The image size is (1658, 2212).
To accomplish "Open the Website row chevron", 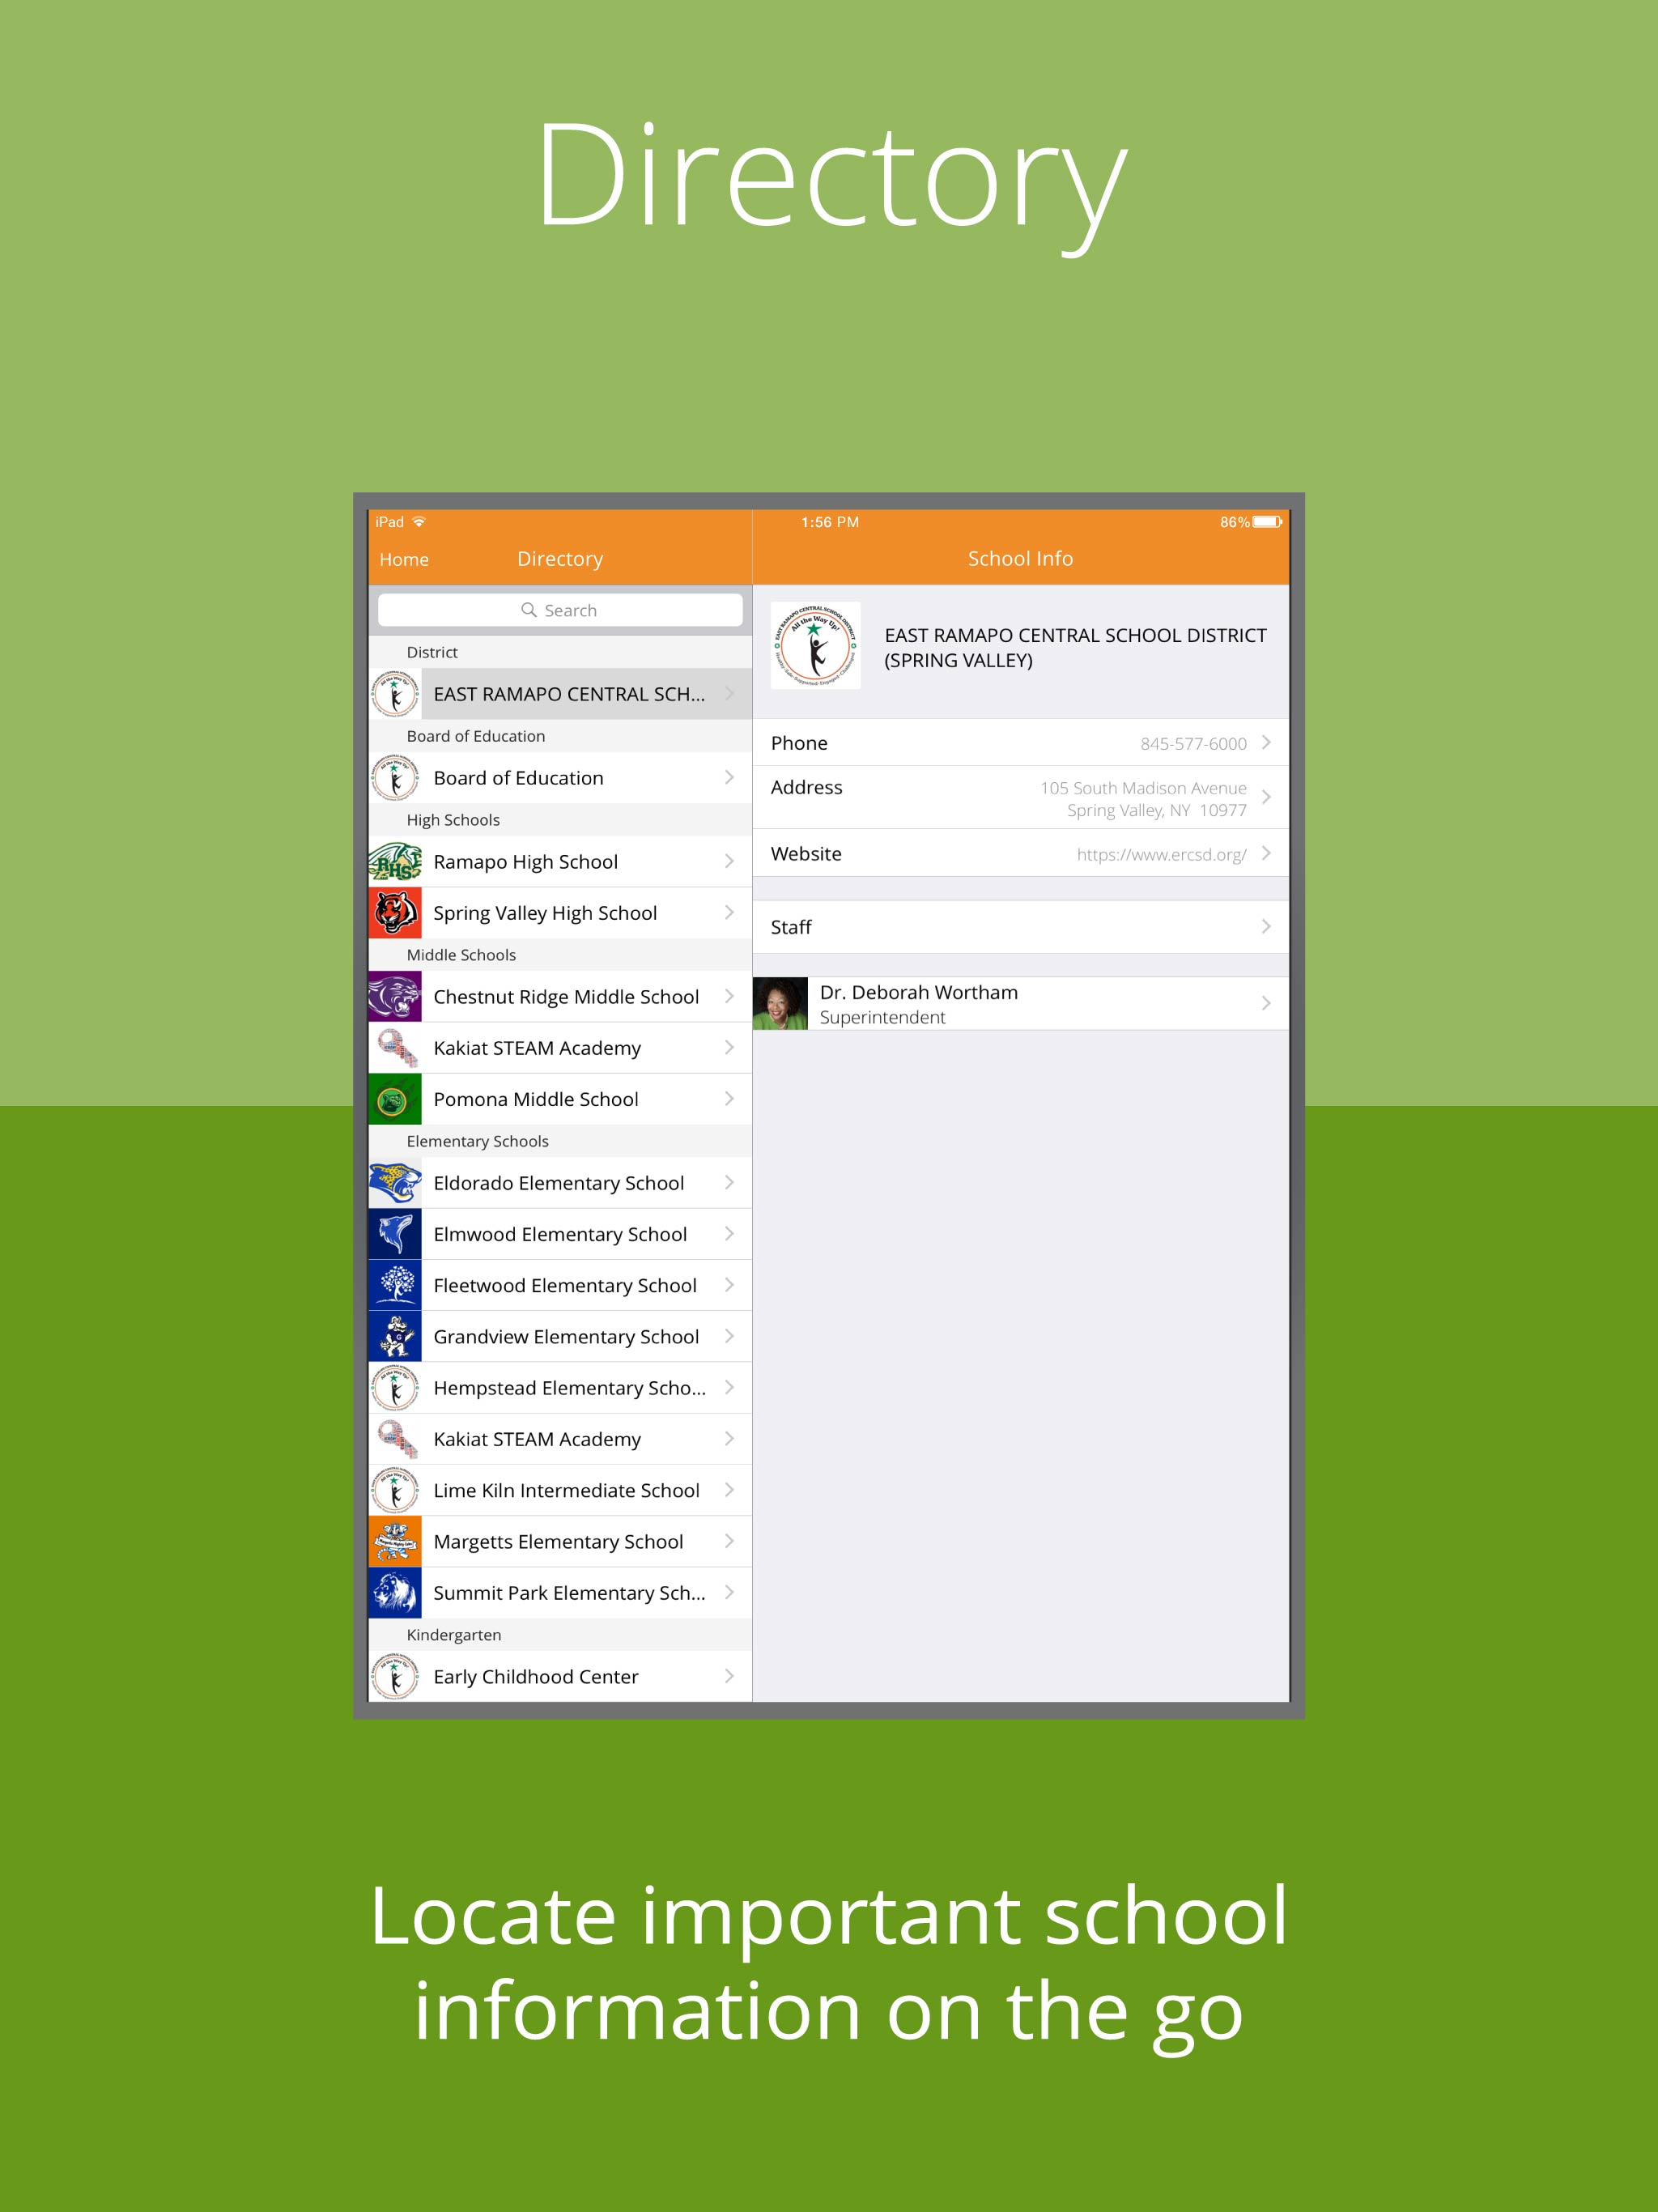I will click(x=1266, y=853).
